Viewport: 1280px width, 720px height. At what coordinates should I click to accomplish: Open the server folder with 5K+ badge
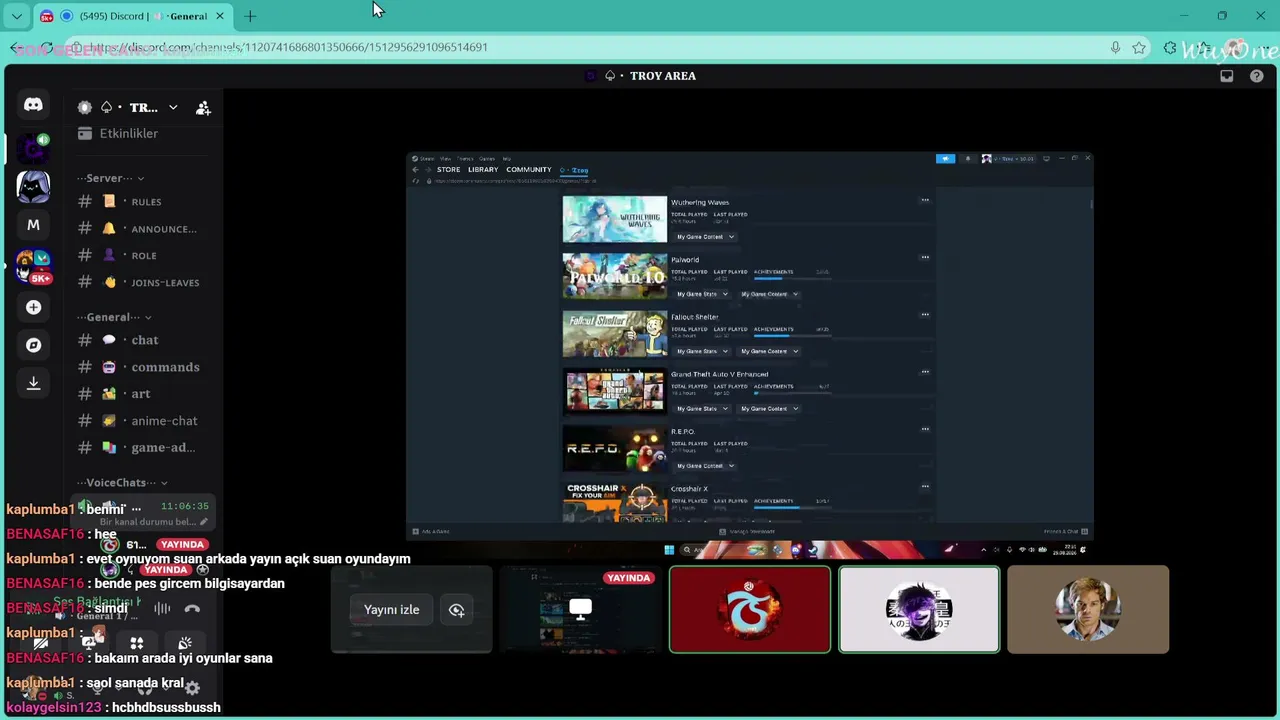coord(33,267)
